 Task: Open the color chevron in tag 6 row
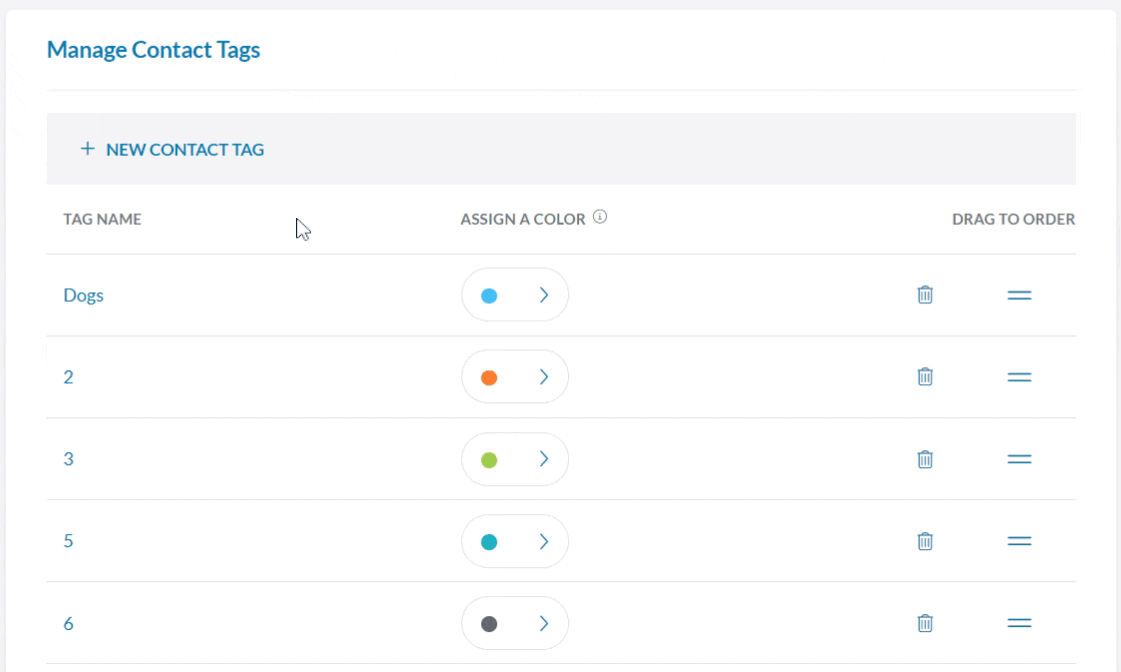[544, 623]
